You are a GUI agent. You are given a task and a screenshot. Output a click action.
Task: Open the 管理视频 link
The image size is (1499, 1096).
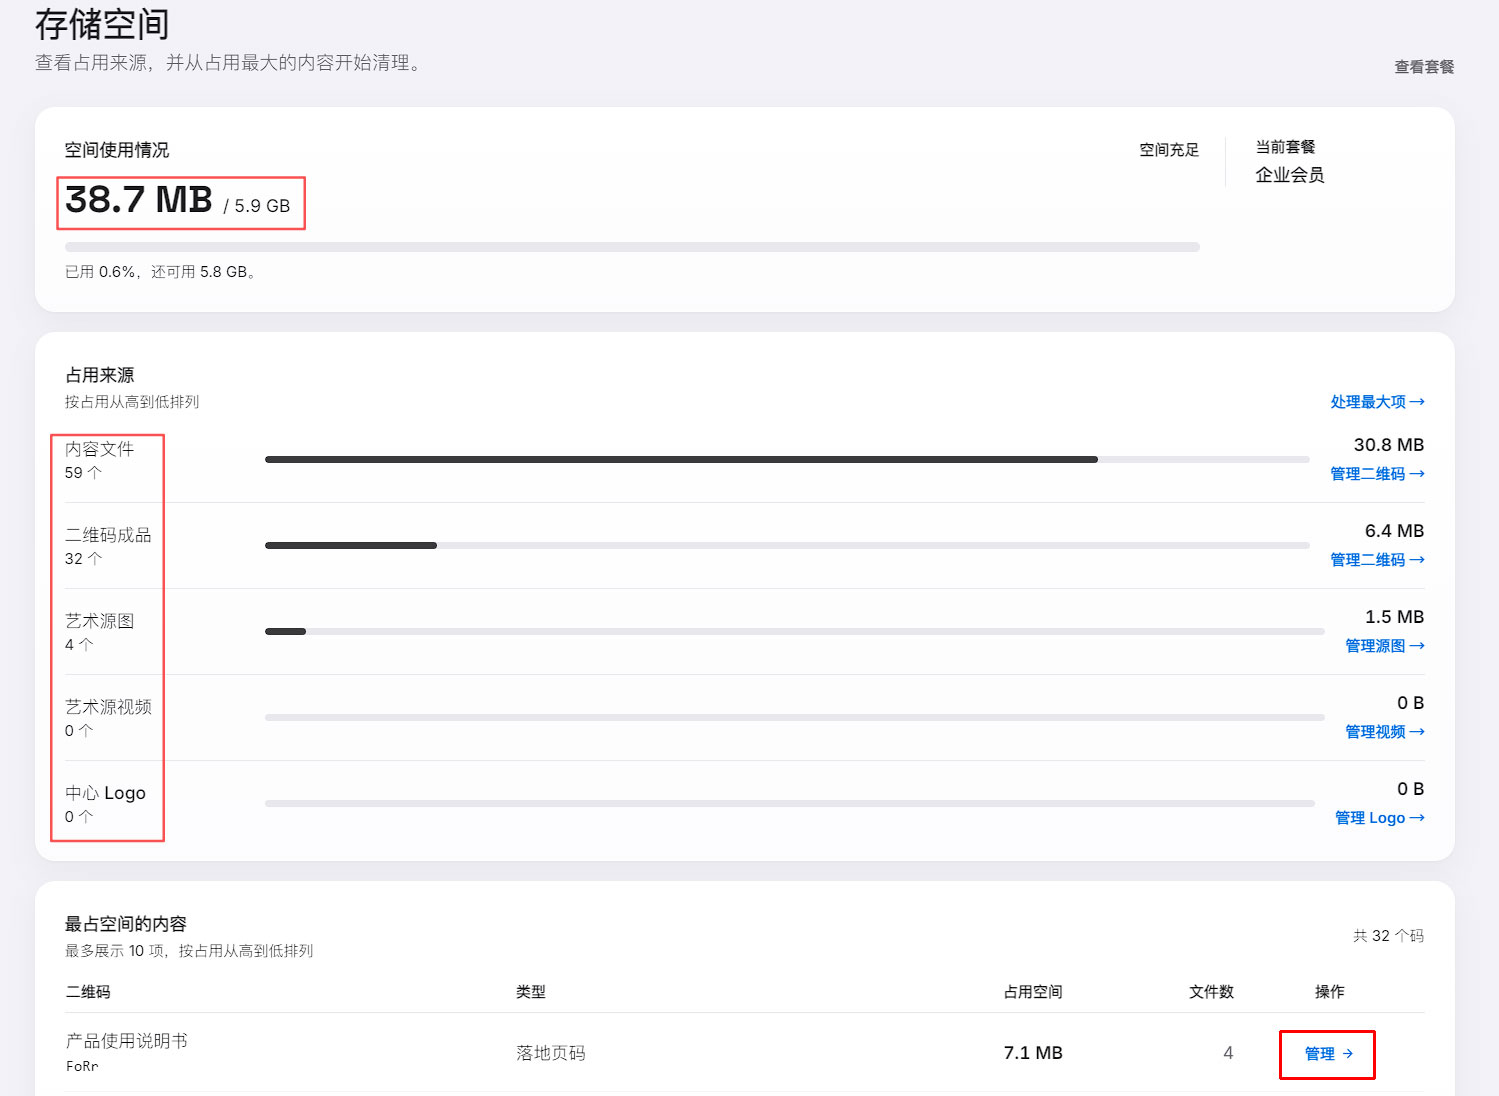(1385, 732)
